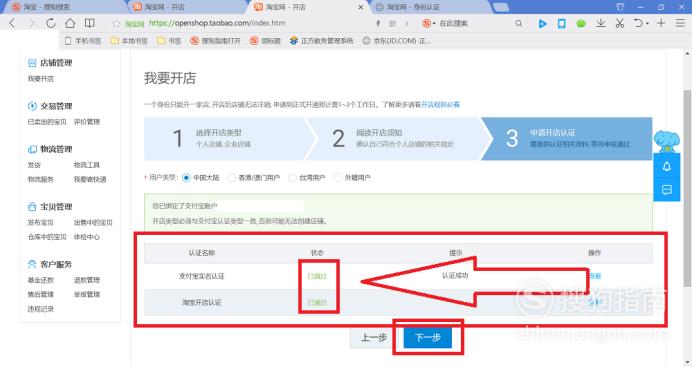The height and width of the screenshot is (367, 692).
Task: Click the 宝贝管理 sidebar icon
Action: tap(32, 207)
